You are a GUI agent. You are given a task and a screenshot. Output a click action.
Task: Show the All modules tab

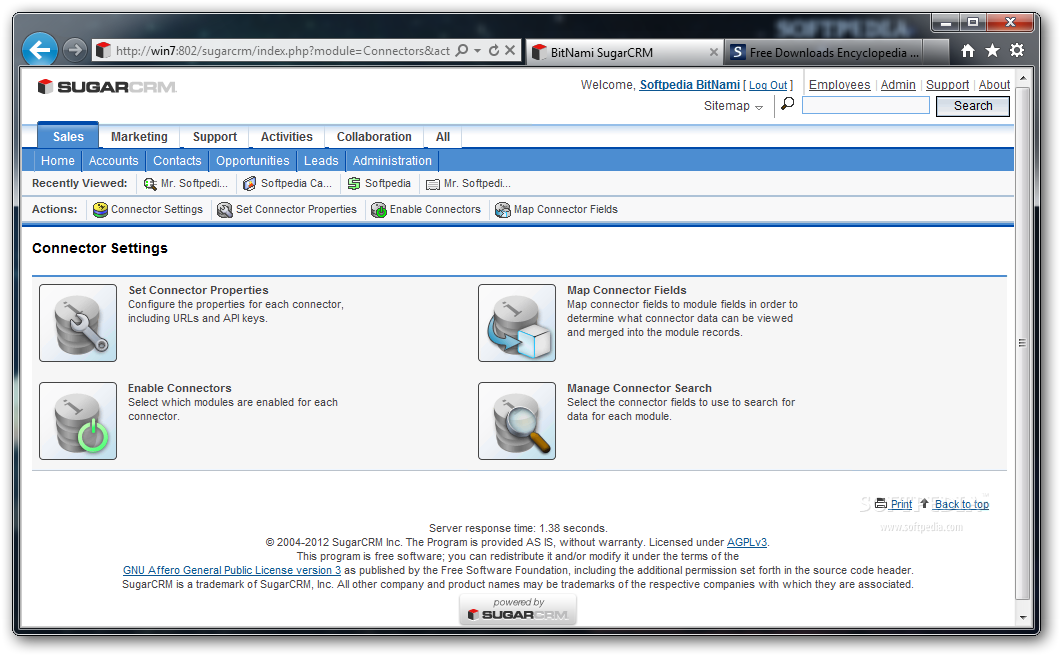(x=443, y=137)
